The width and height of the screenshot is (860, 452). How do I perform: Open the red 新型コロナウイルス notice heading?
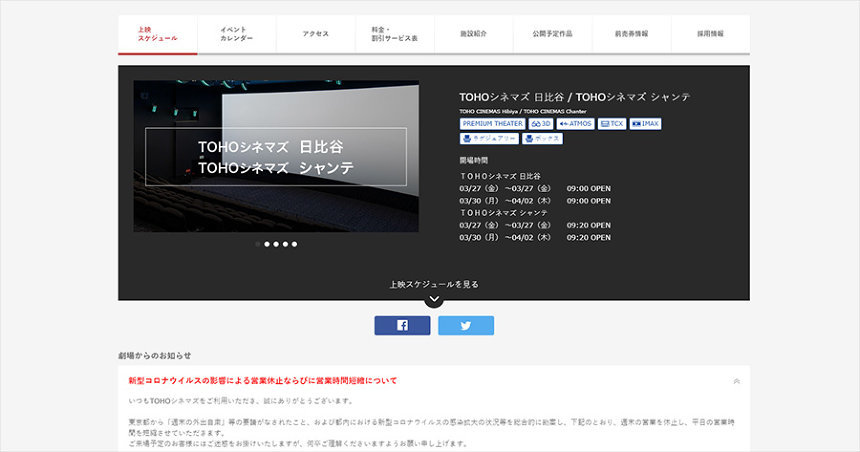point(263,381)
